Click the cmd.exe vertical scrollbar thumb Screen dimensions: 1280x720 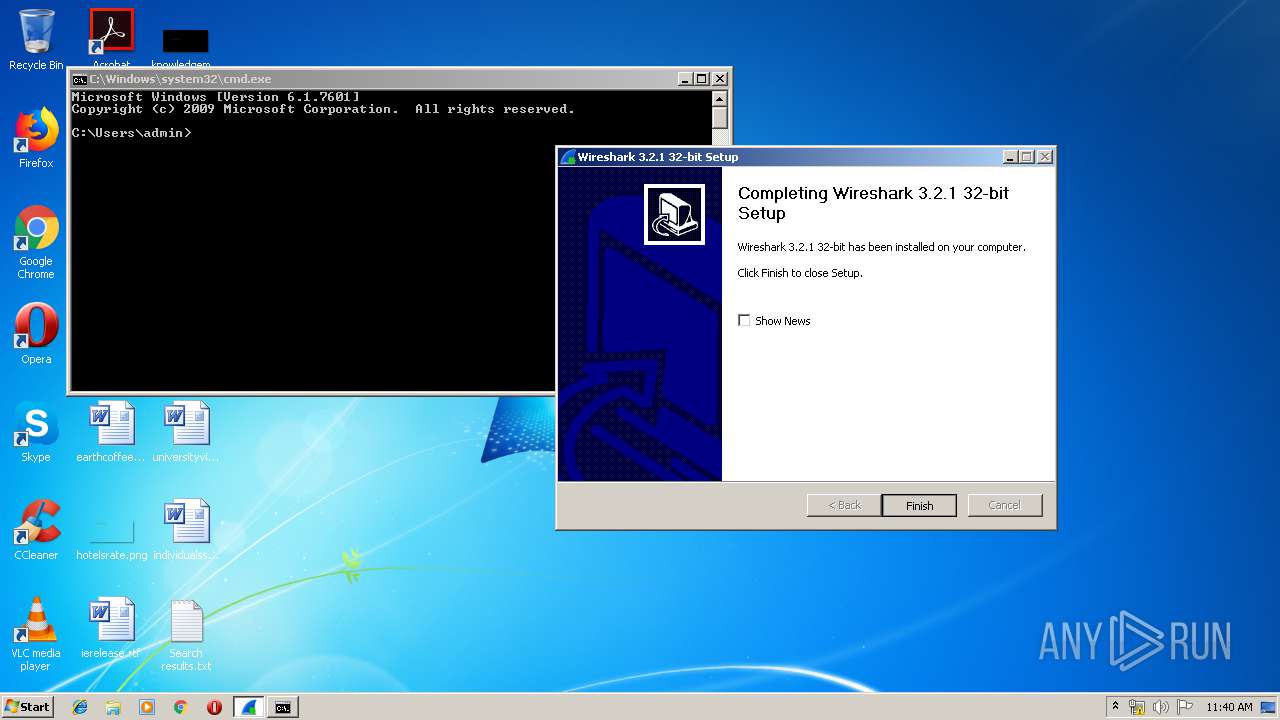719,118
